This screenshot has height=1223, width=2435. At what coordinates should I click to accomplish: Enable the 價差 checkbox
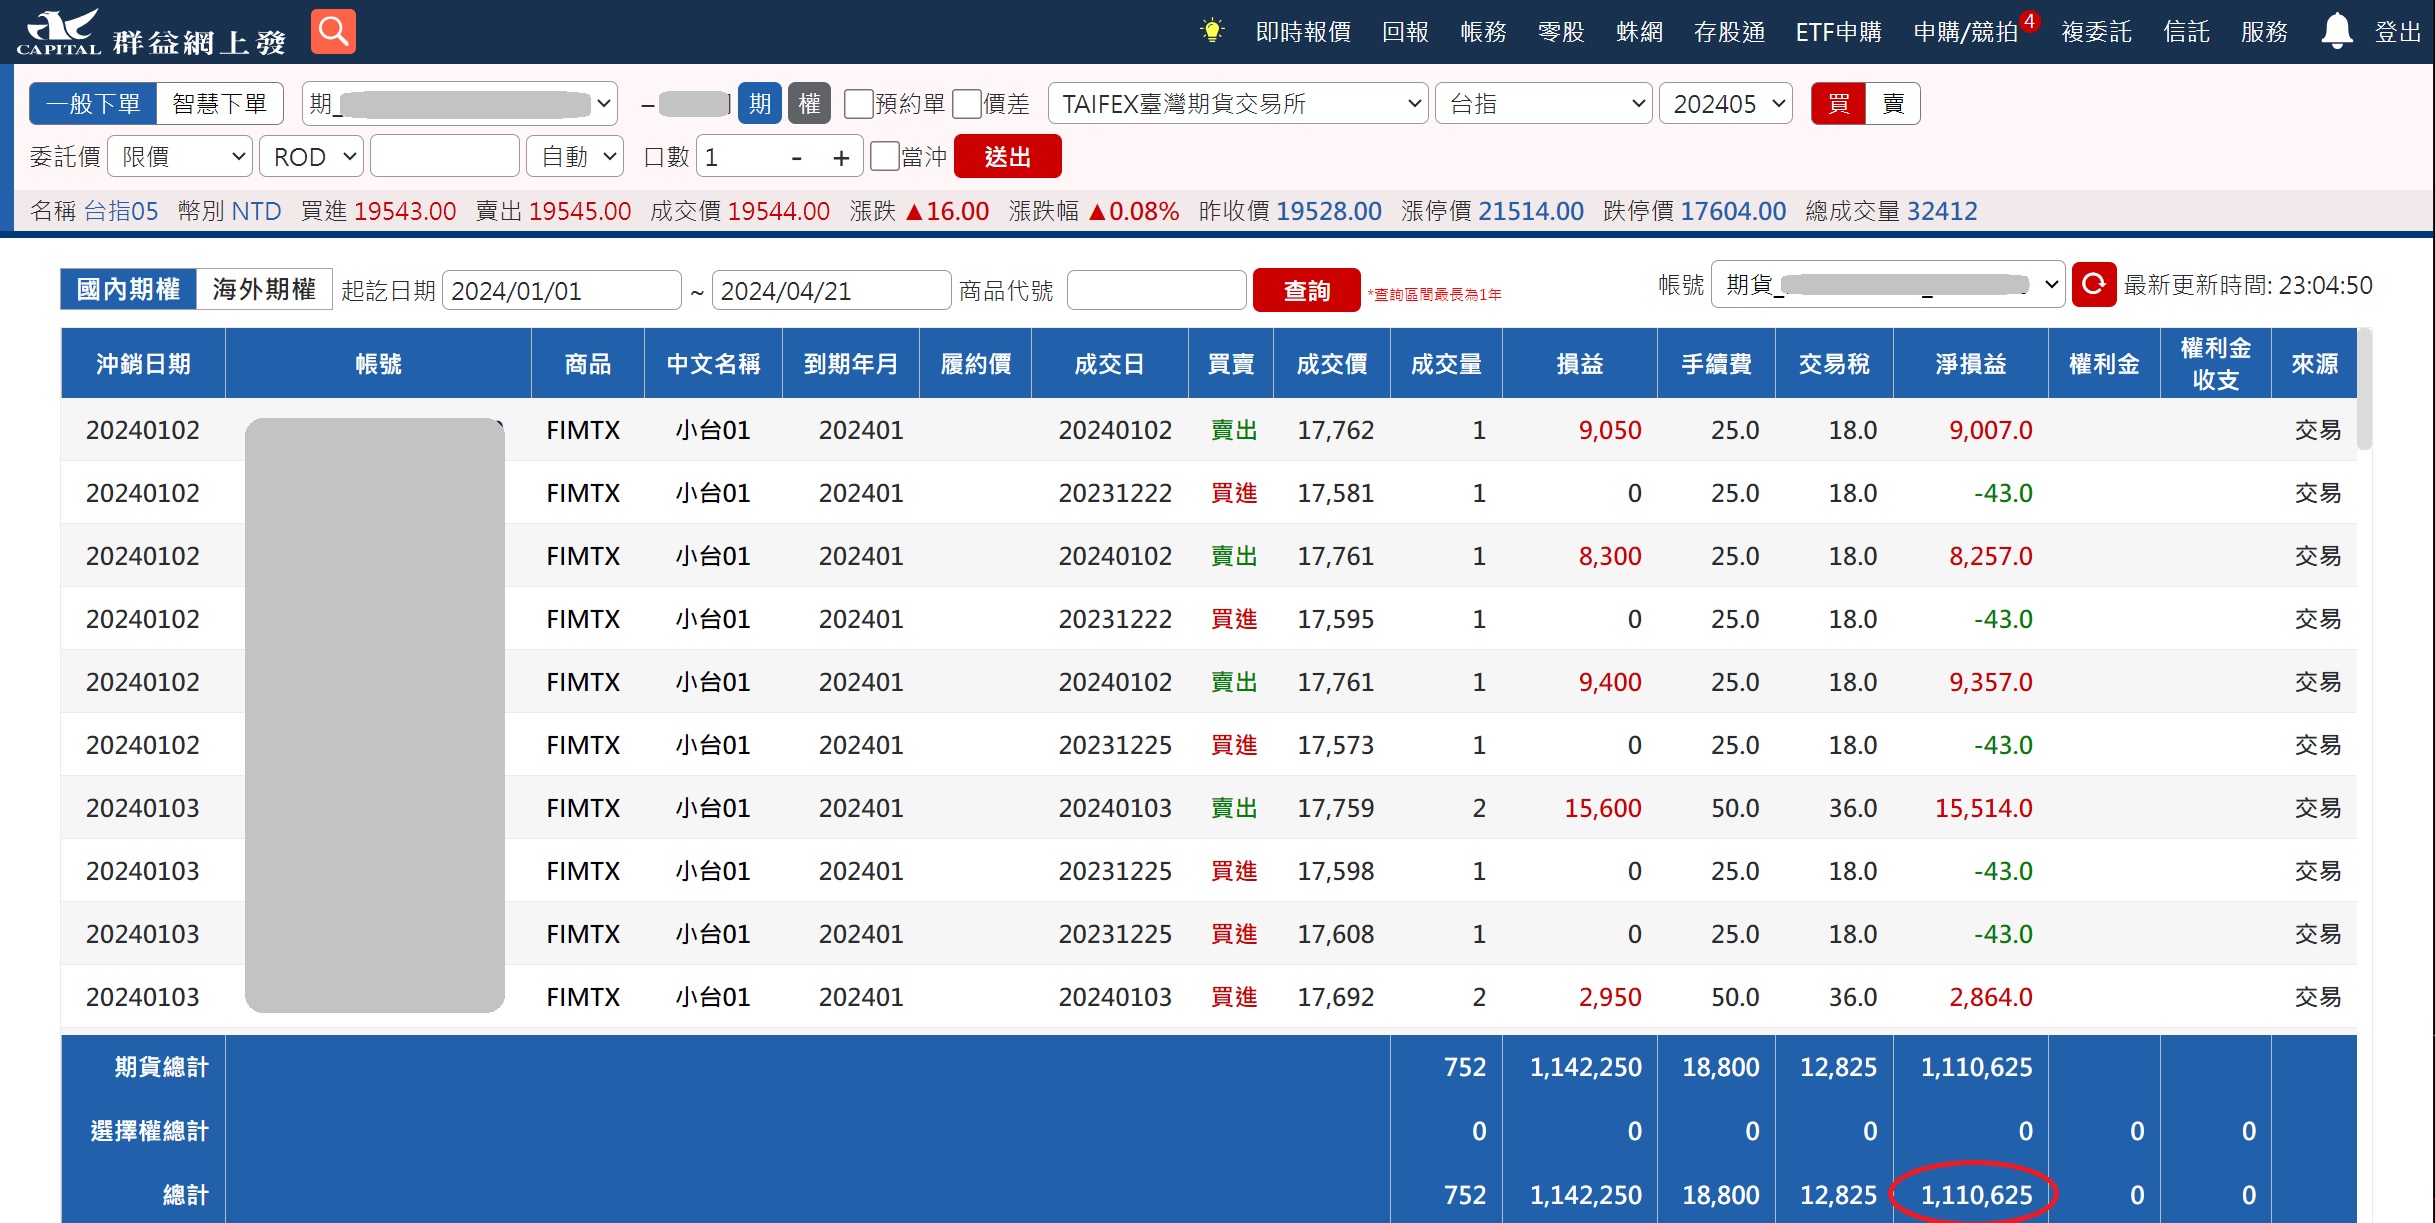click(x=966, y=104)
